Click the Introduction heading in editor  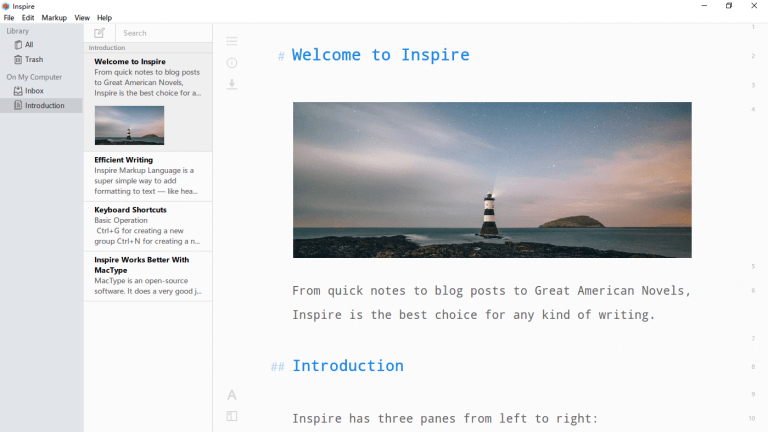(x=348, y=365)
